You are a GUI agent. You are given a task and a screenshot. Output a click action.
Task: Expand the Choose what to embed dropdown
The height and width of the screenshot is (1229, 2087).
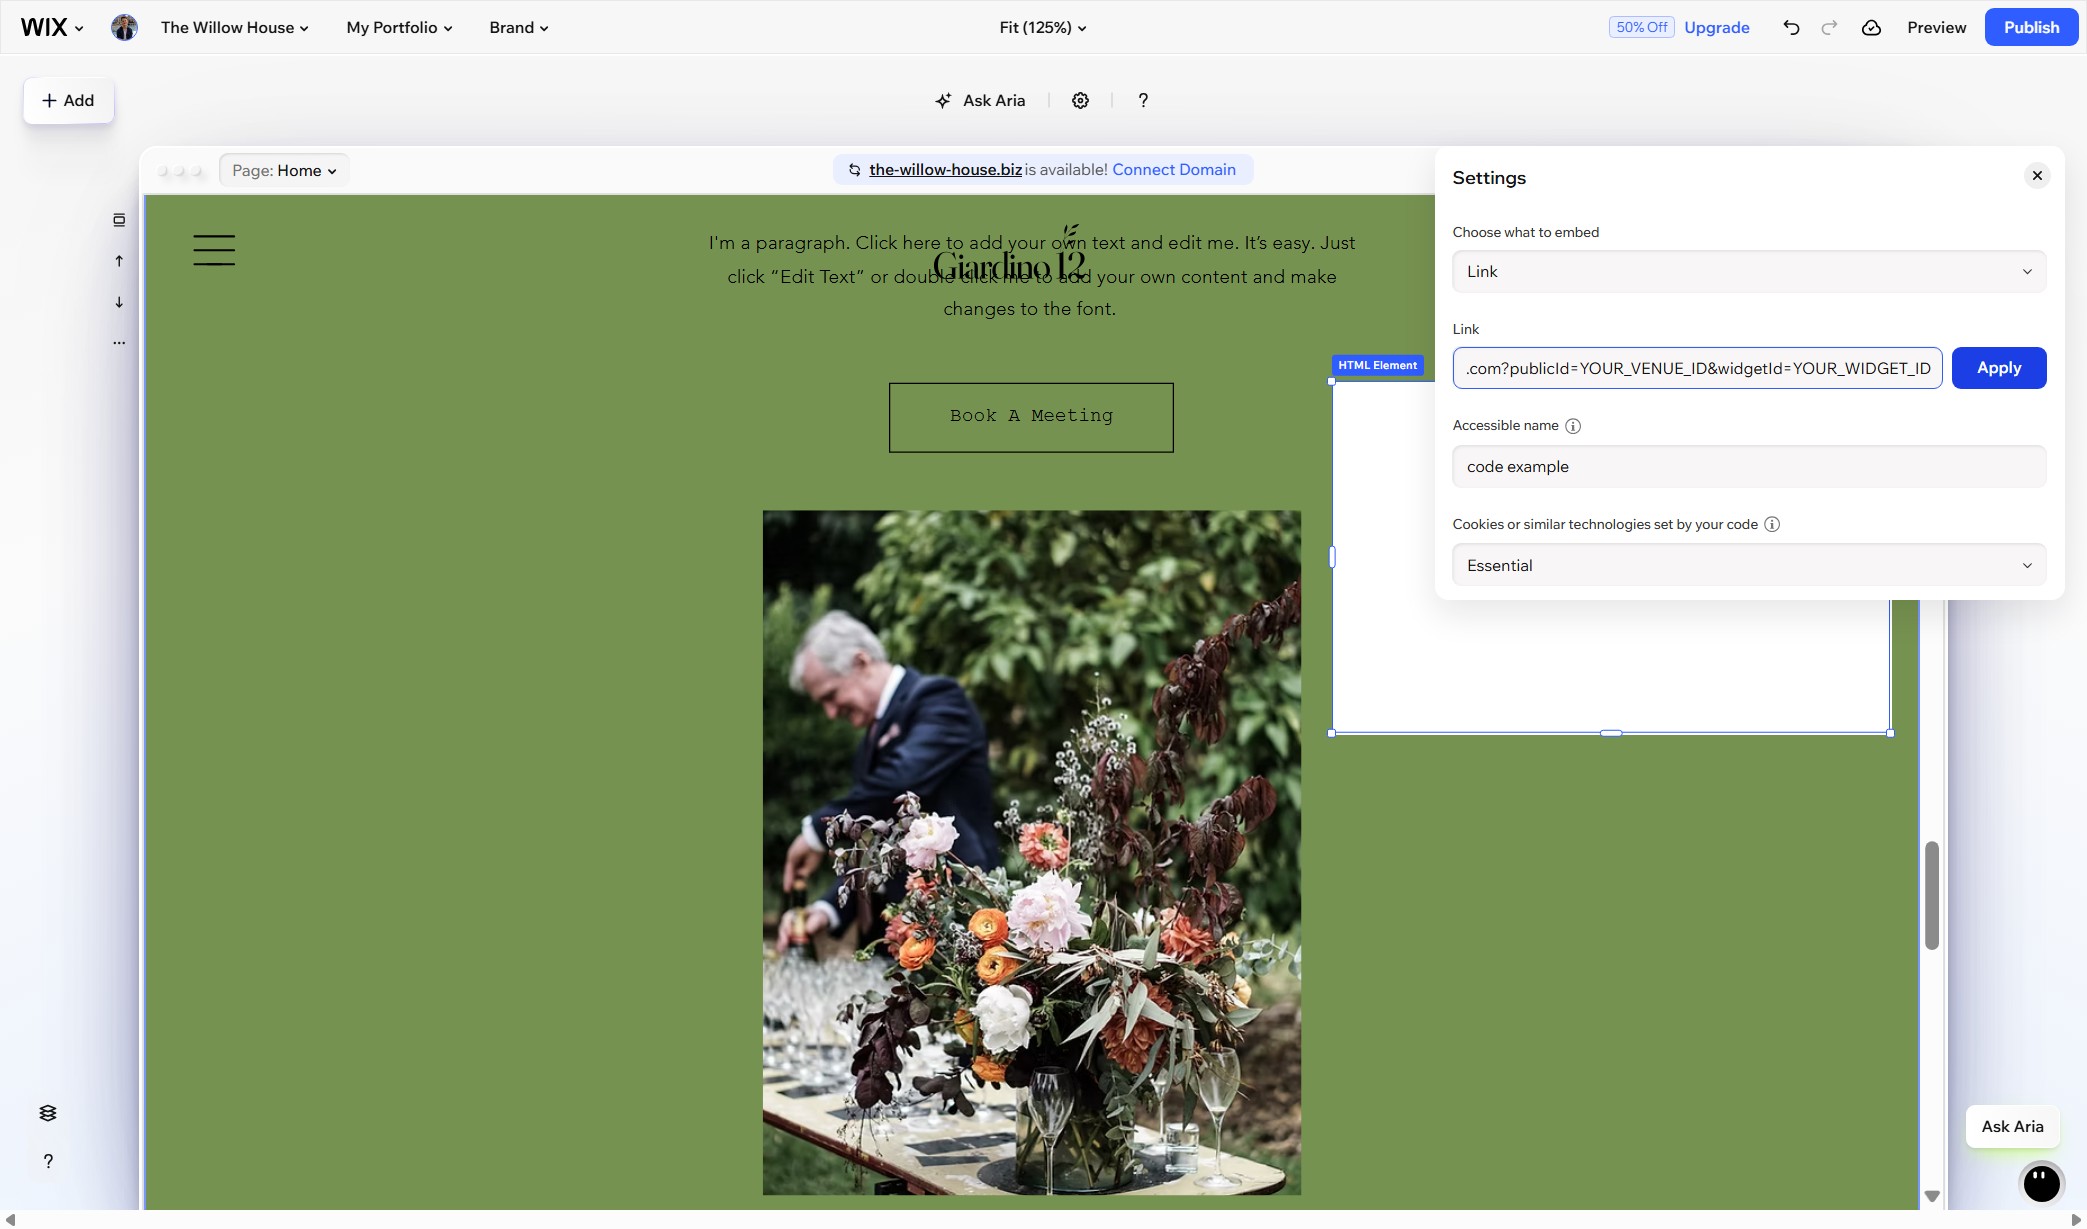(x=1749, y=272)
